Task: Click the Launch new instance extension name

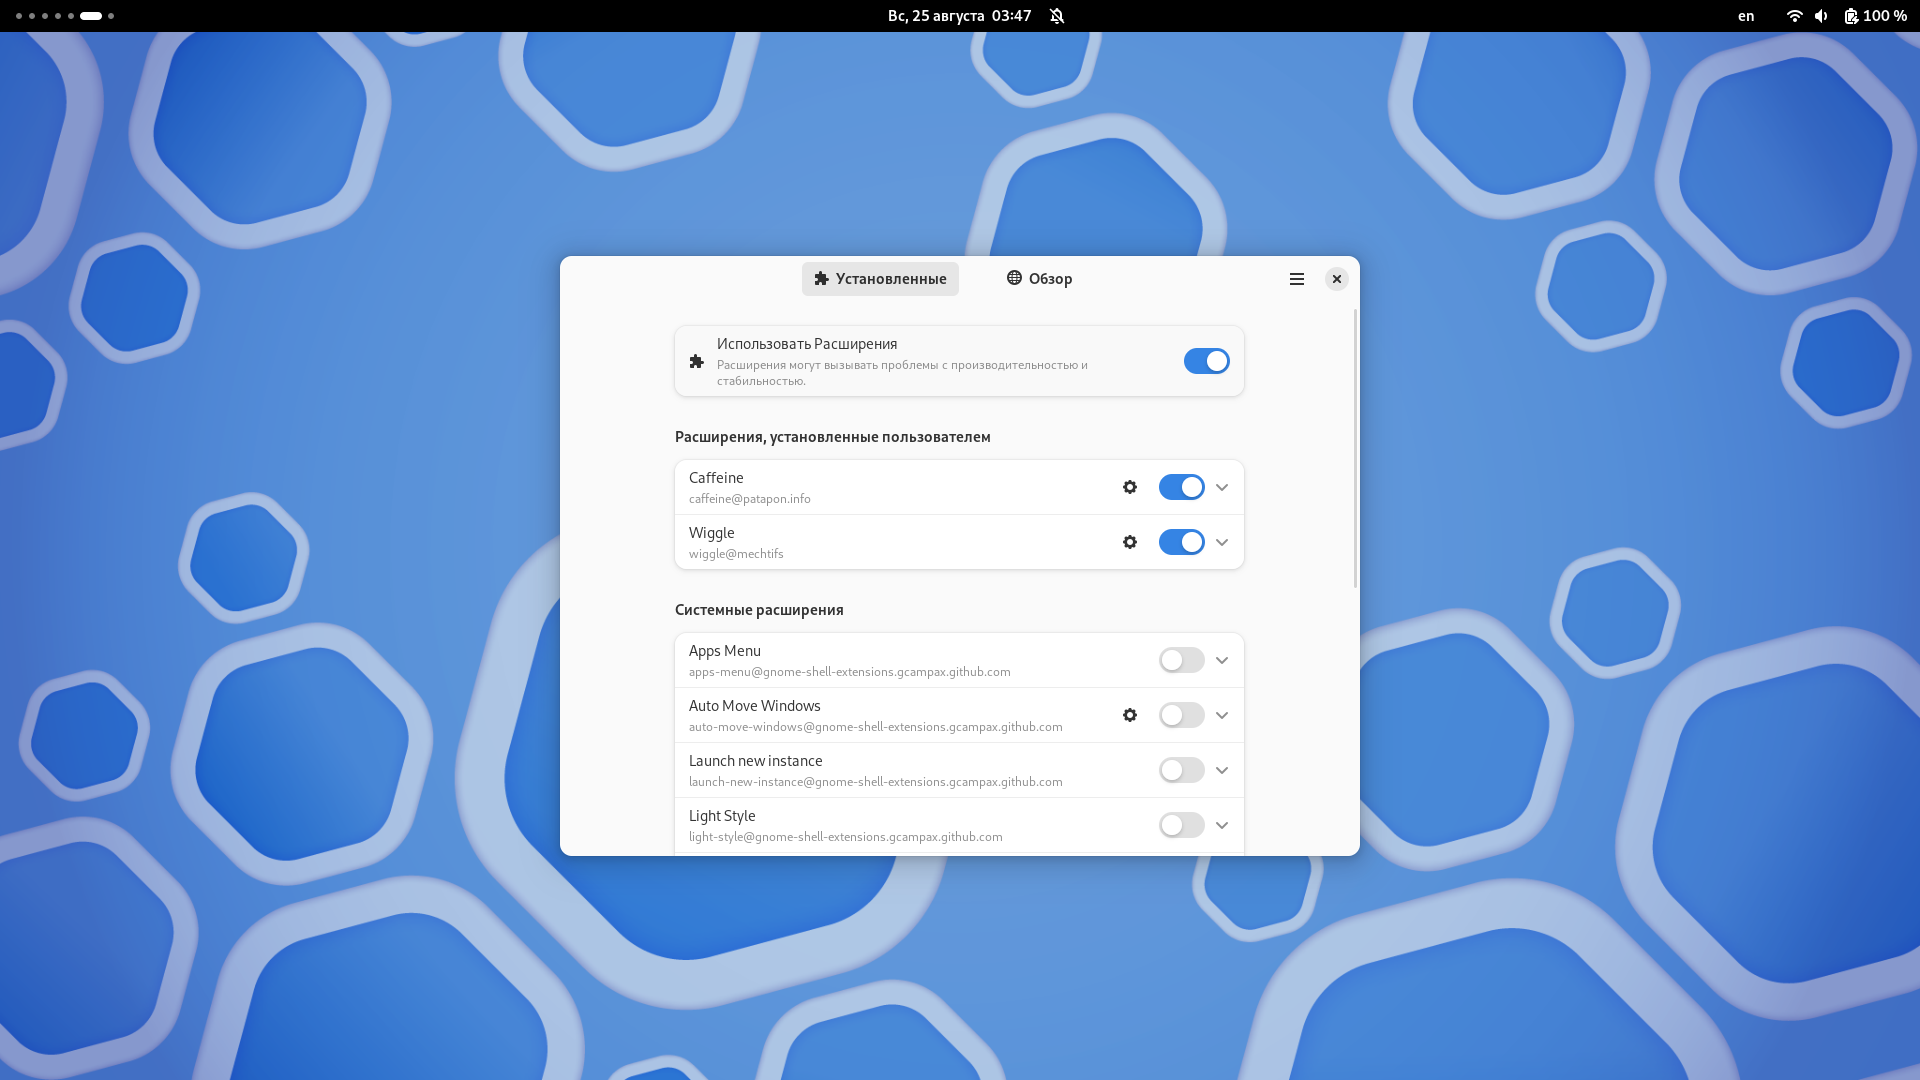Action: pyautogui.click(x=756, y=761)
